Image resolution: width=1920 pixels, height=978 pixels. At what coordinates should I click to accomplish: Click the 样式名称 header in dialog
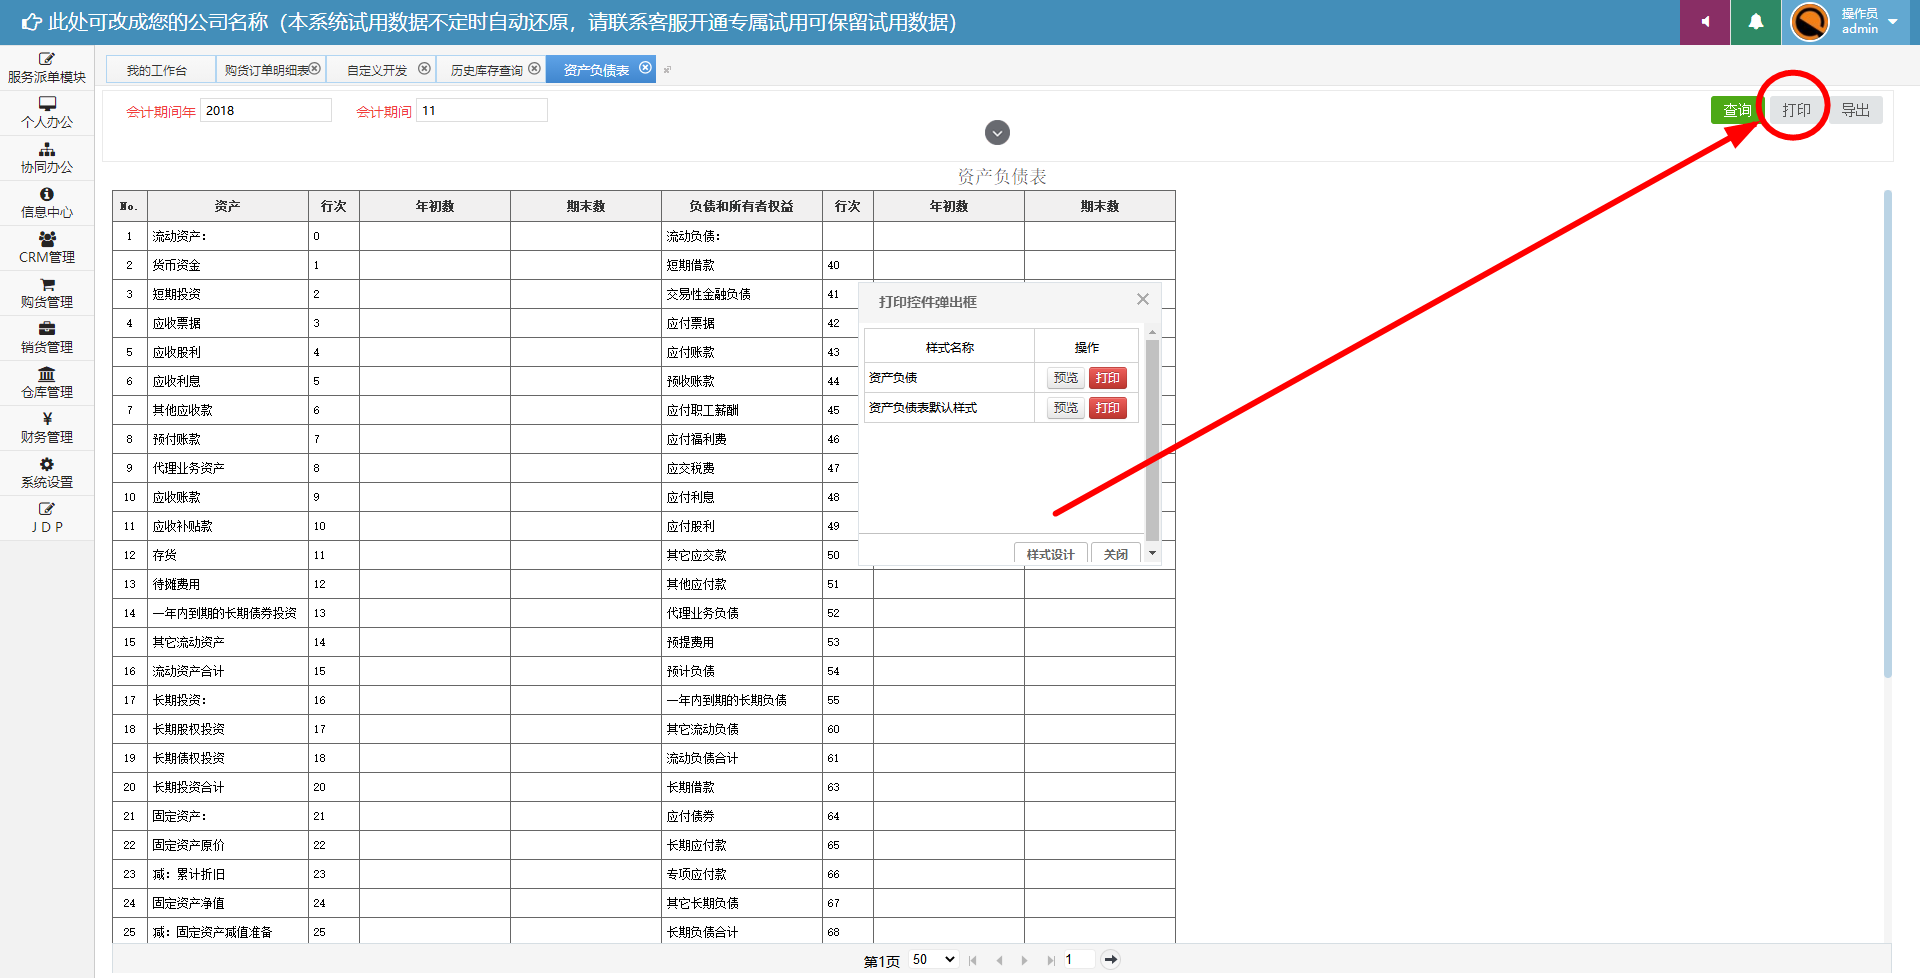(x=950, y=347)
